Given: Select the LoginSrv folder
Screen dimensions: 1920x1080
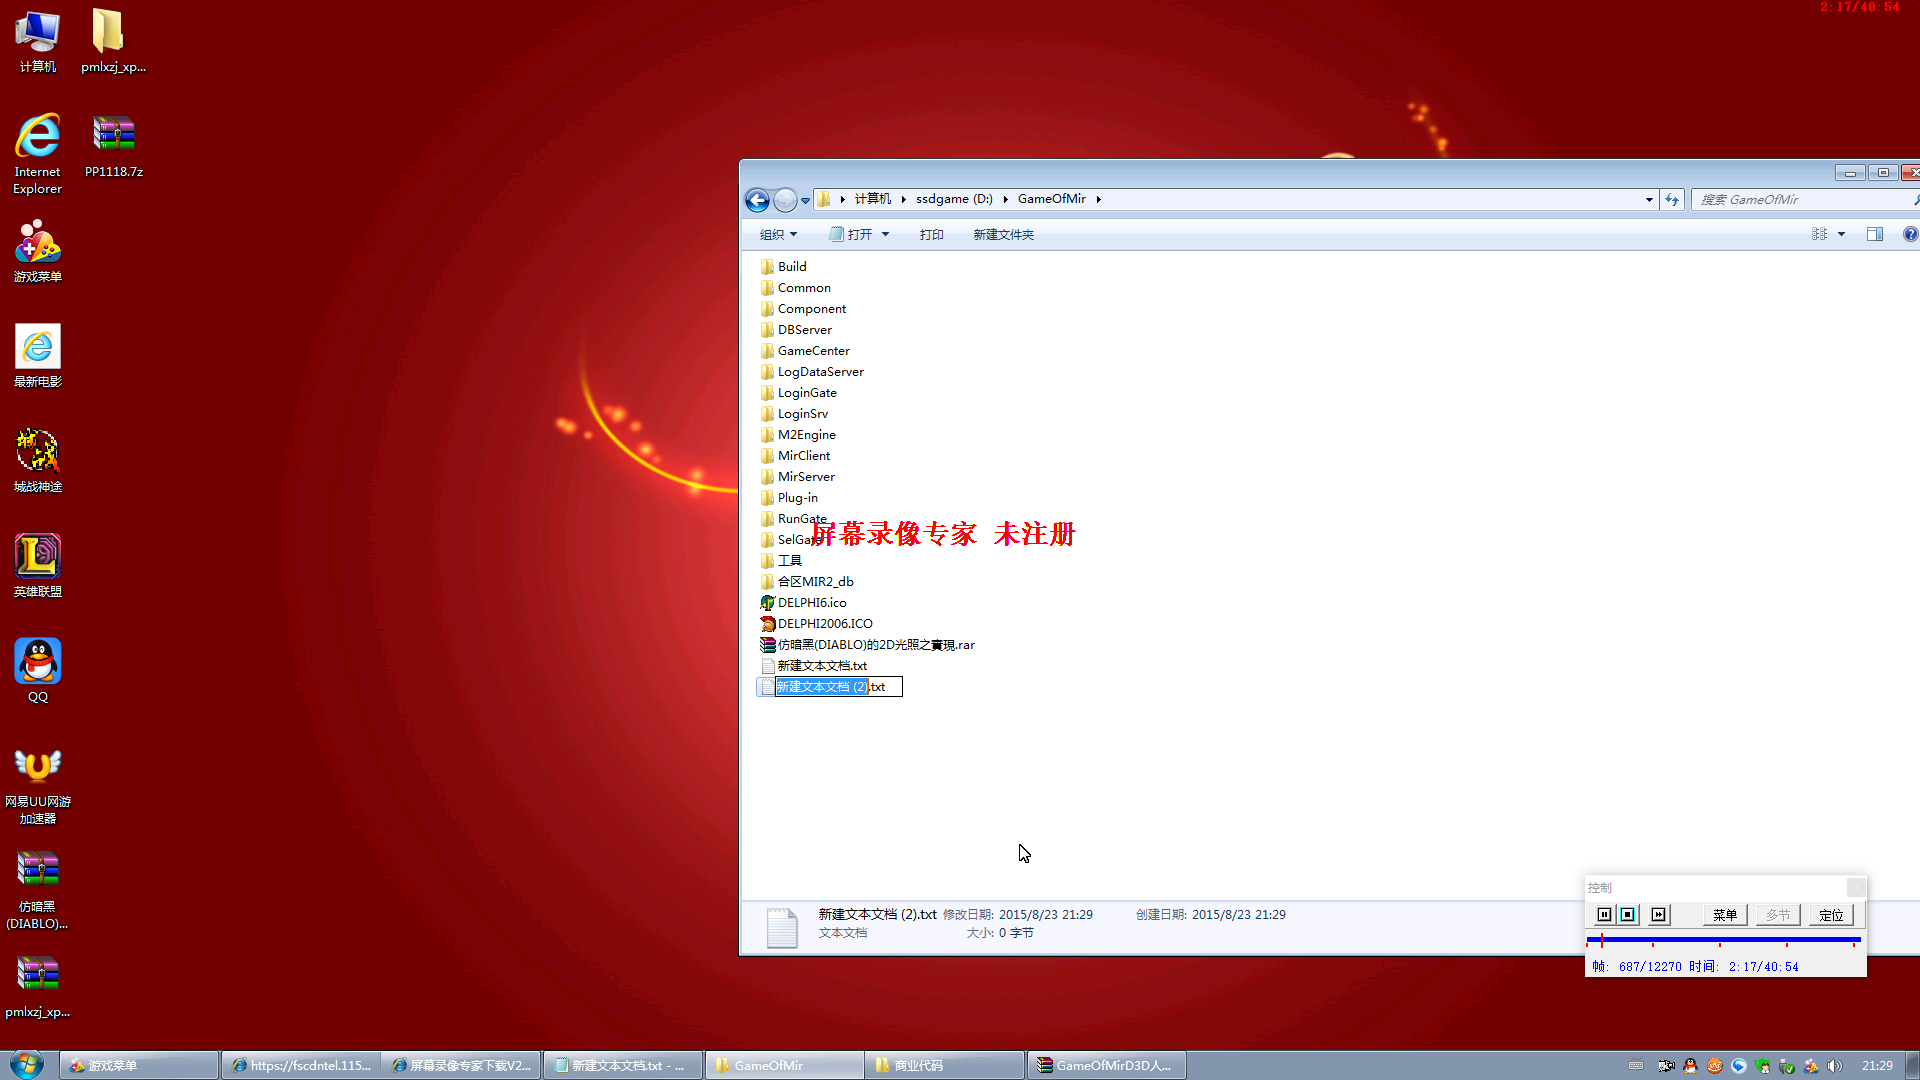Looking at the screenshot, I should [x=794, y=414].
